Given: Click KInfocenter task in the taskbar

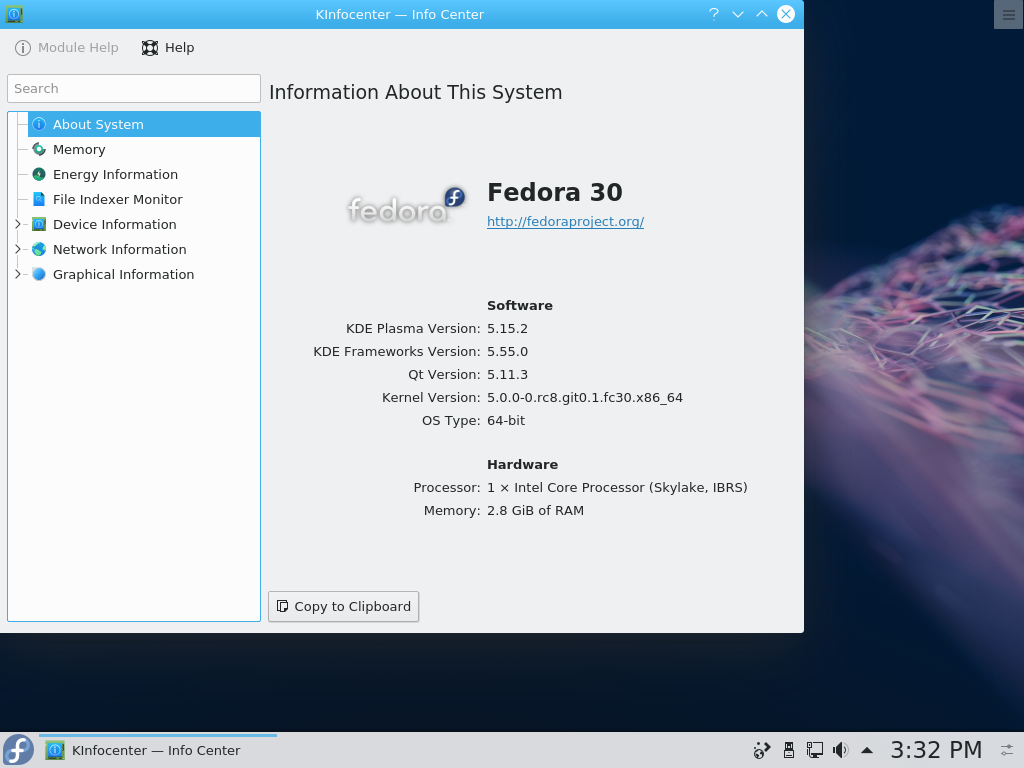Looking at the screenshot, I should pos(157,750).
